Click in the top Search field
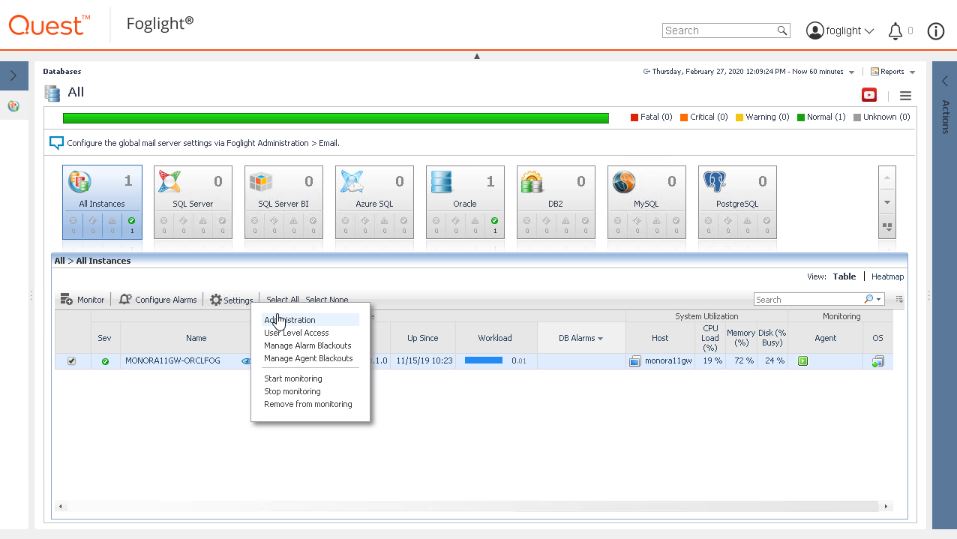The image size is (957, 539). (x=719, y=31)
